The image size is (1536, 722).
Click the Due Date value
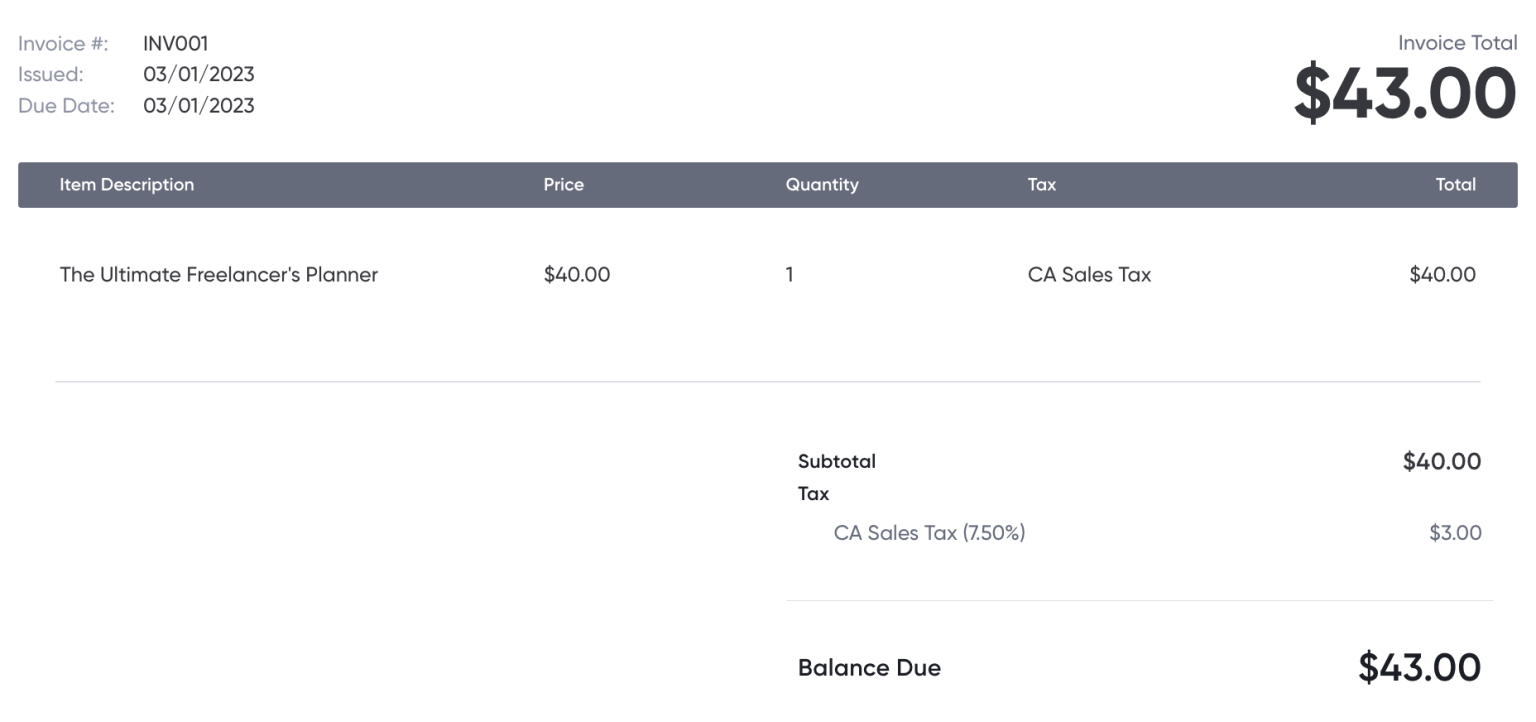tap(198, 105)
